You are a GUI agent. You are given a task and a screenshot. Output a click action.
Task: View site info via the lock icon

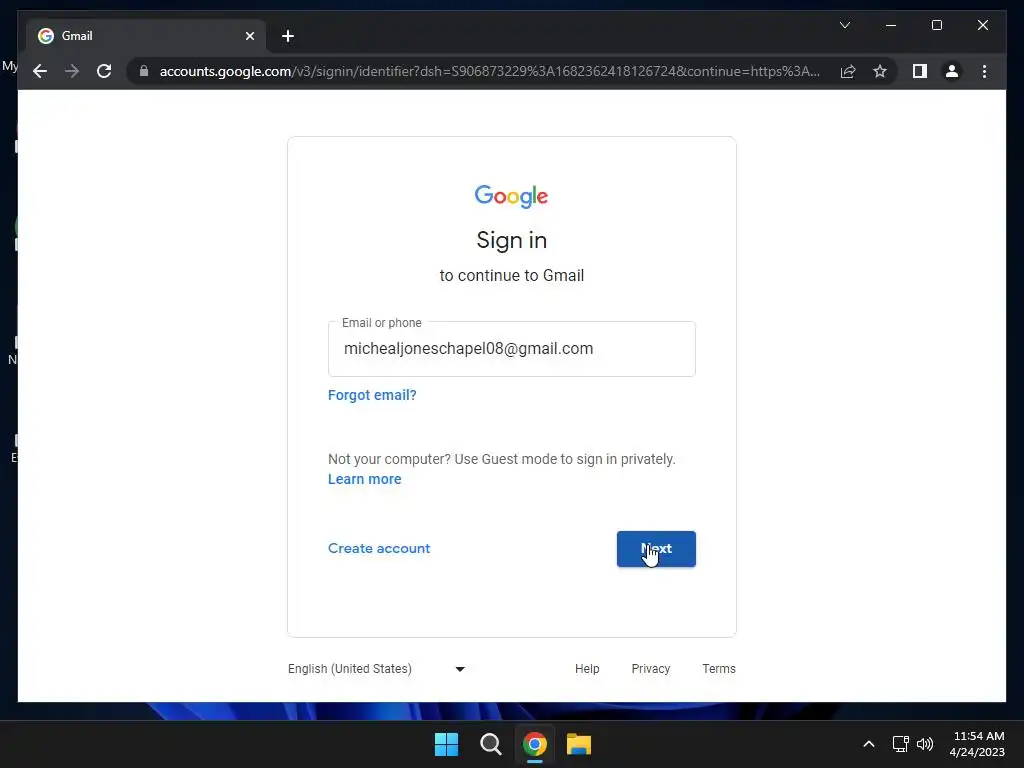tap(144, 71)
